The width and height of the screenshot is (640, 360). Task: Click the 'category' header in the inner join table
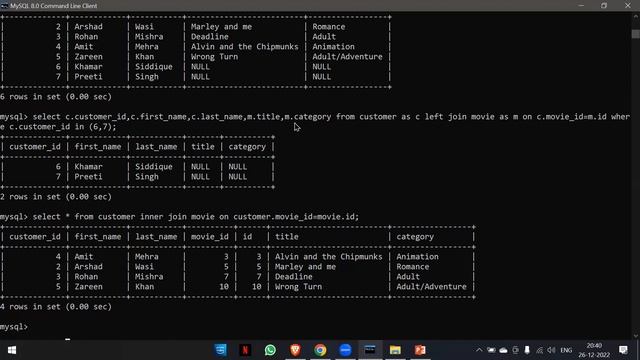pyautogui.click(x=415, y=237)
